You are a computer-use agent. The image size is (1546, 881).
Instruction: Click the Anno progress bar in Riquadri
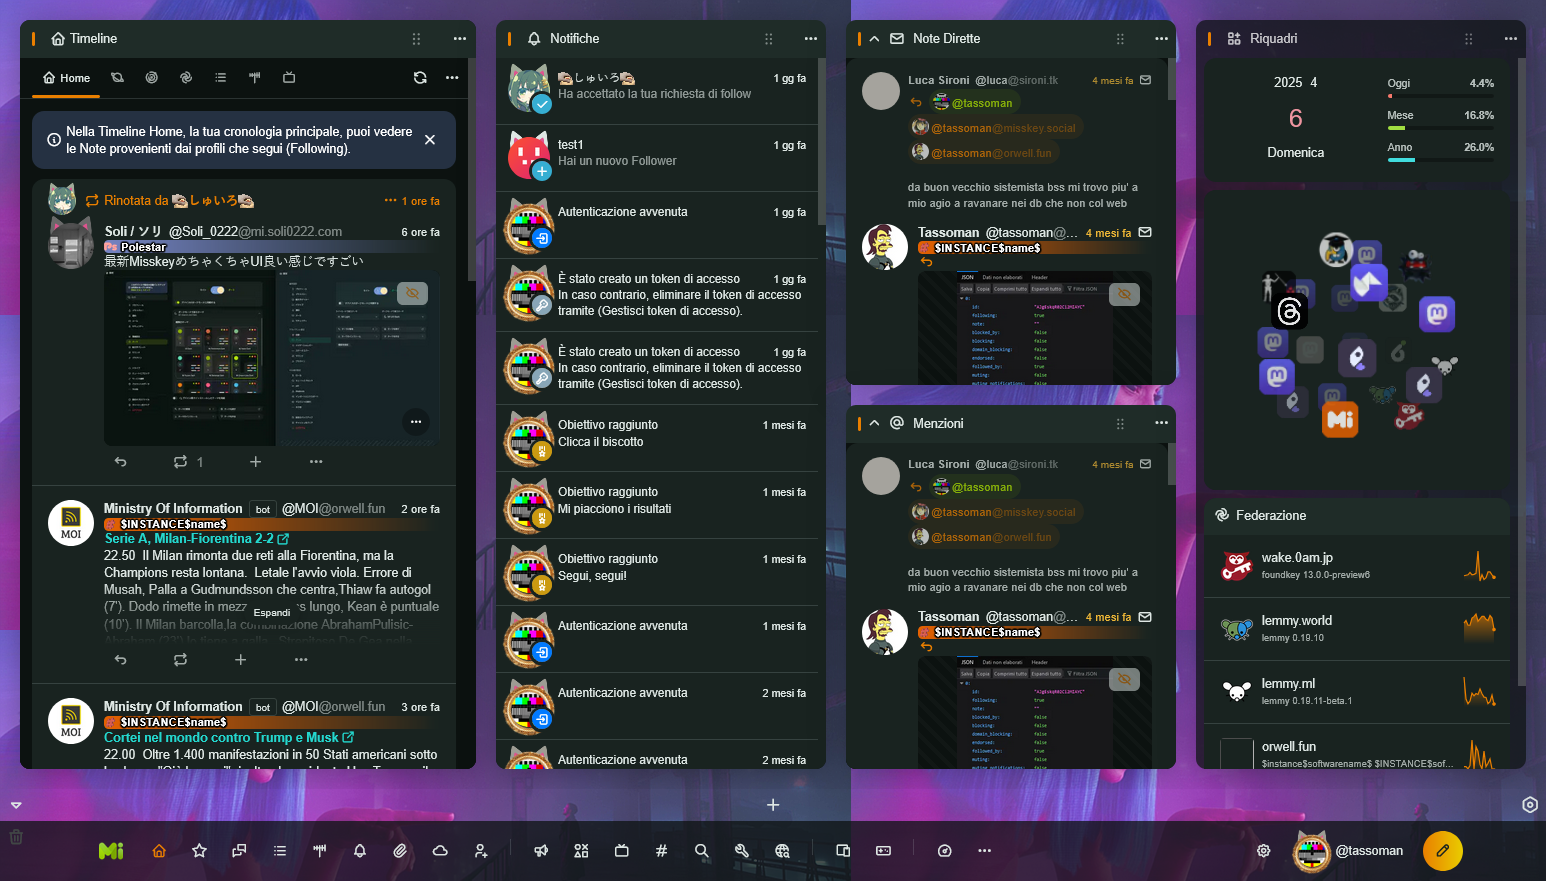tap(1440, 159)
